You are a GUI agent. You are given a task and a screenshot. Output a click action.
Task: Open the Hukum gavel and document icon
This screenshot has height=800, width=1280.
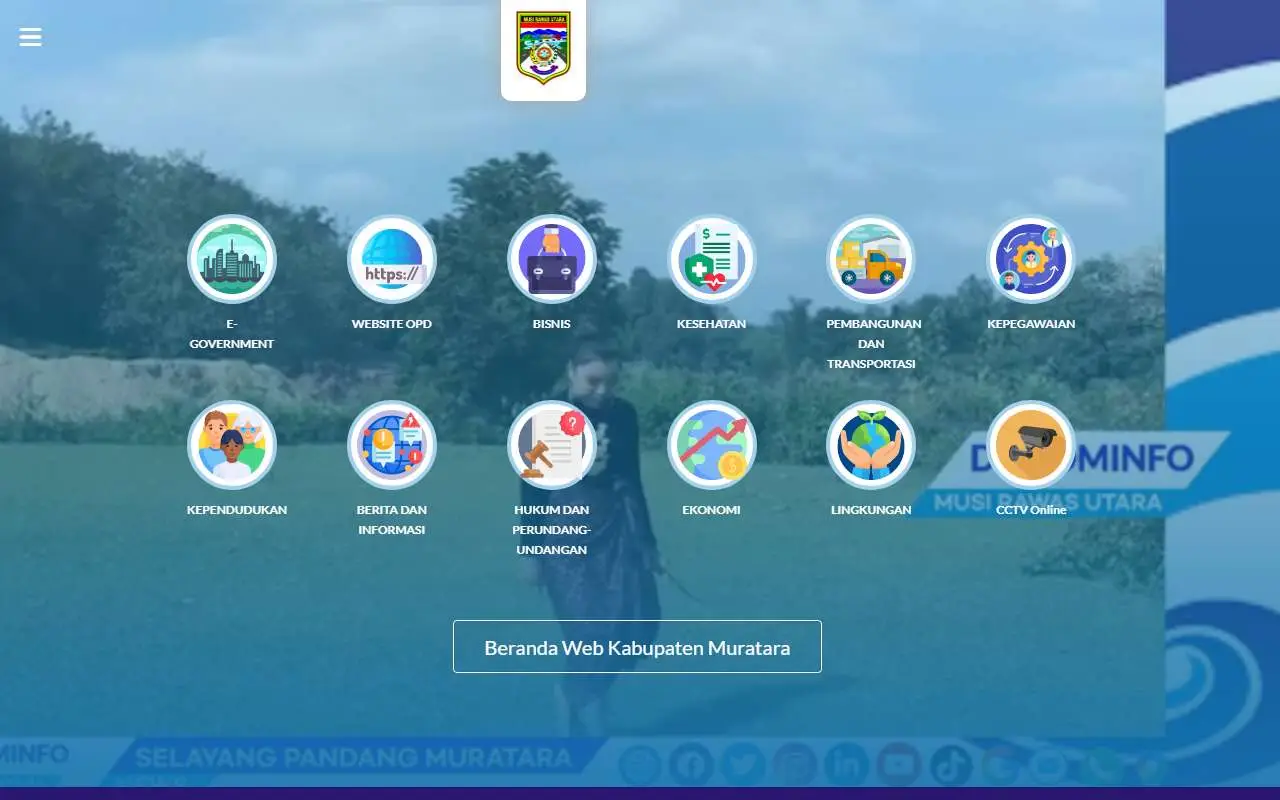point(552,445)
